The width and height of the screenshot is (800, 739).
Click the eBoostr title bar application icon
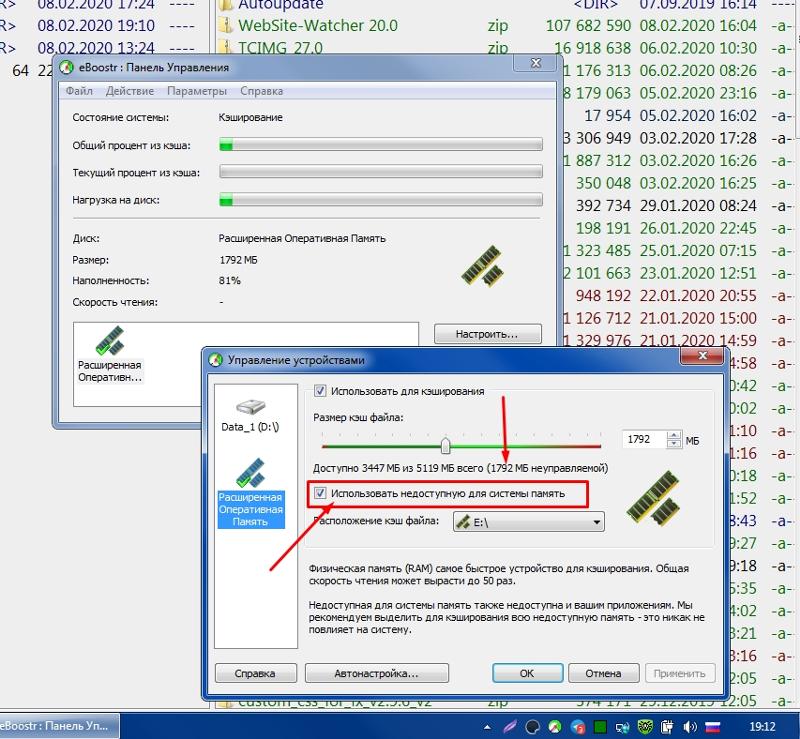[x=66, y=67]
